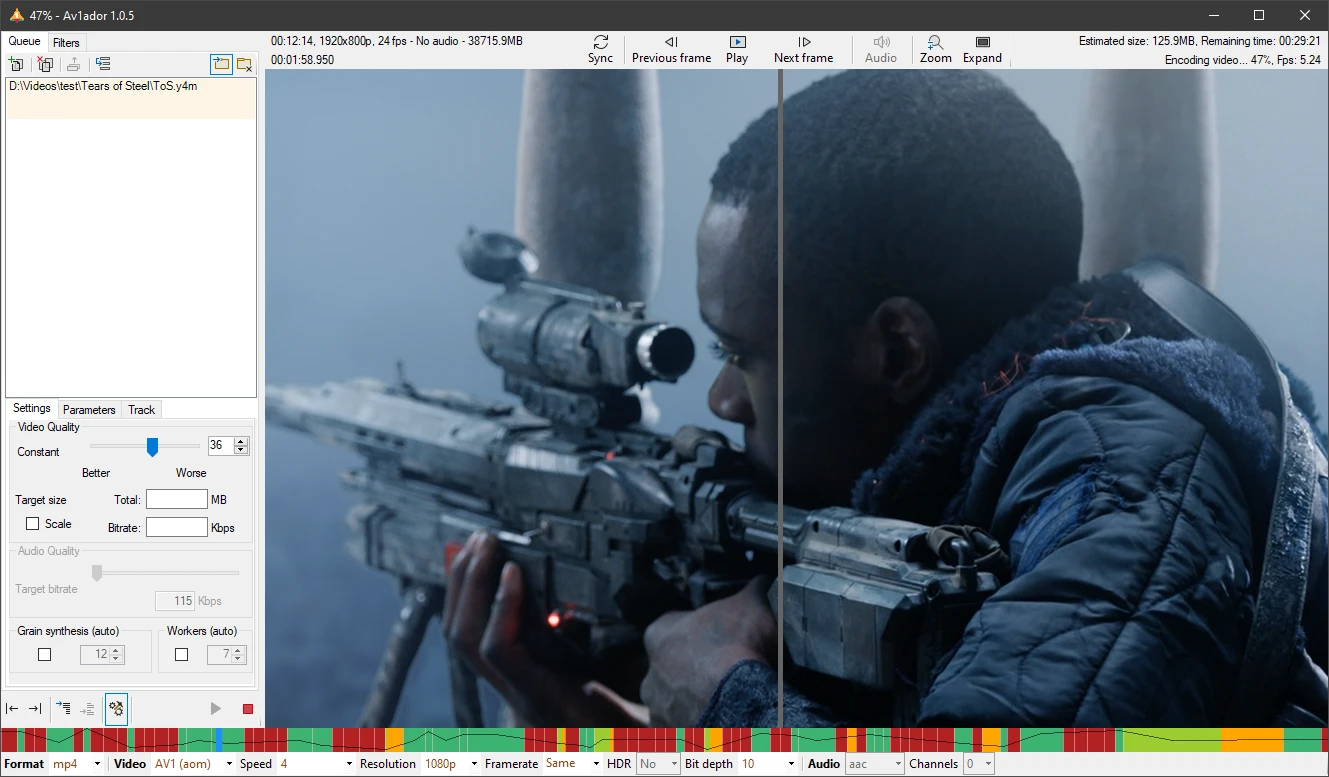
Task: Advance to Next frame
Action: point(803,50)
